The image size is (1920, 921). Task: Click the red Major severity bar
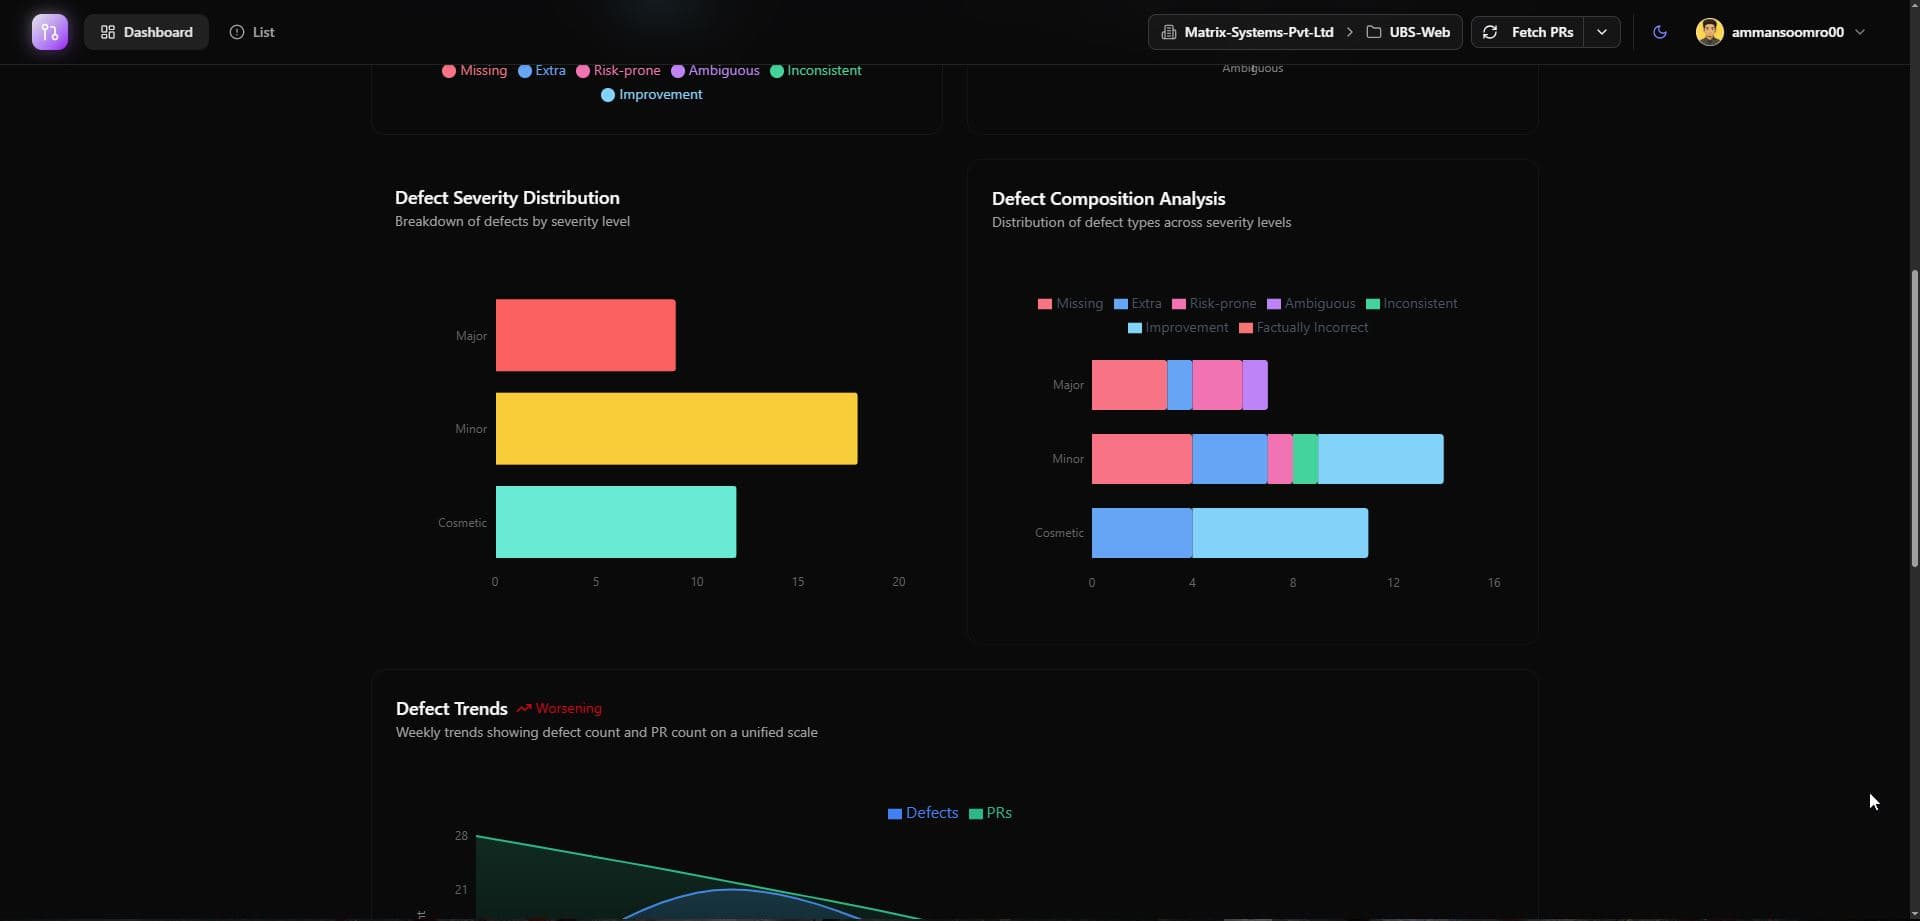coord(585,335)
